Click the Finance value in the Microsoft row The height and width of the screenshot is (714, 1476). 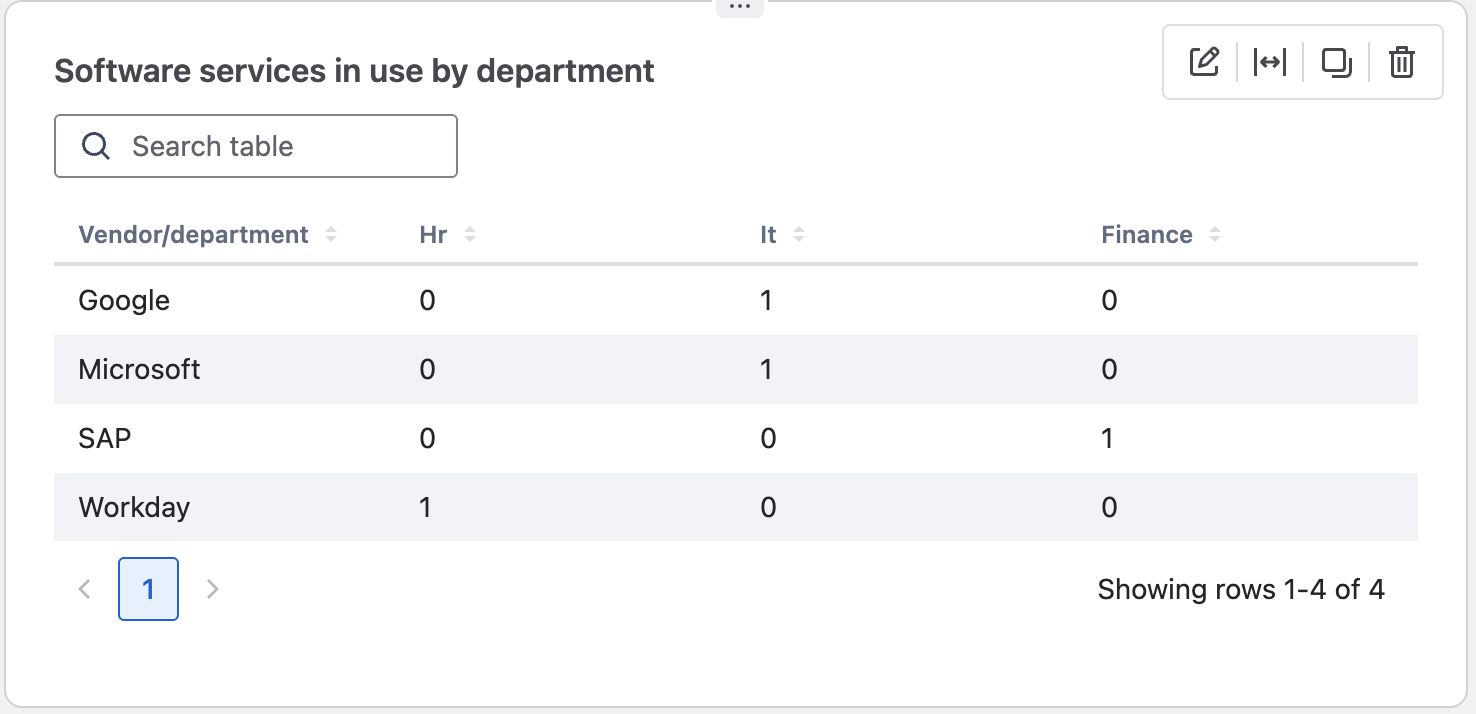click(1109, 370)
